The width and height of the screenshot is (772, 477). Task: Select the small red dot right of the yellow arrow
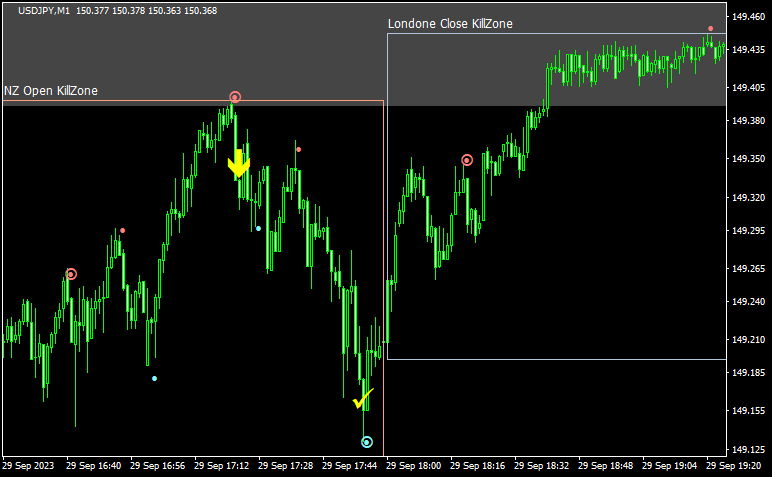[298, 149]
